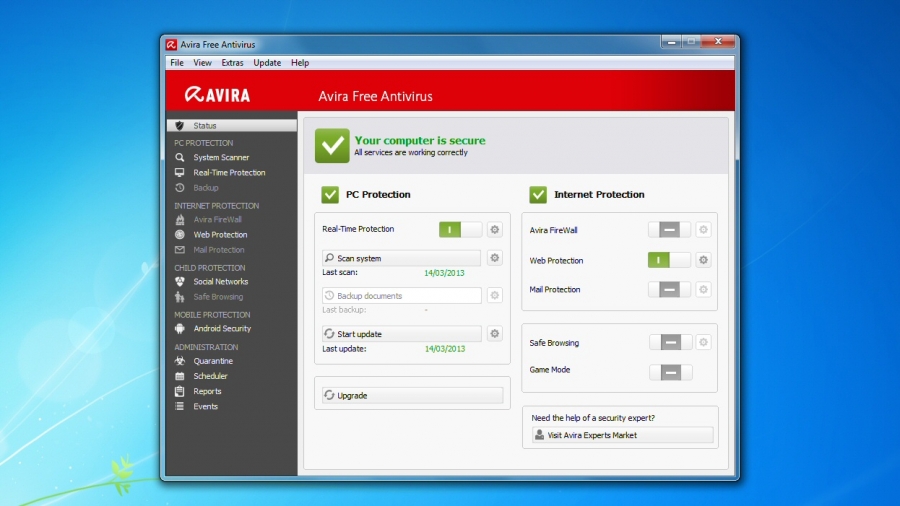Click gear icon beside Start update

point(494,334)
